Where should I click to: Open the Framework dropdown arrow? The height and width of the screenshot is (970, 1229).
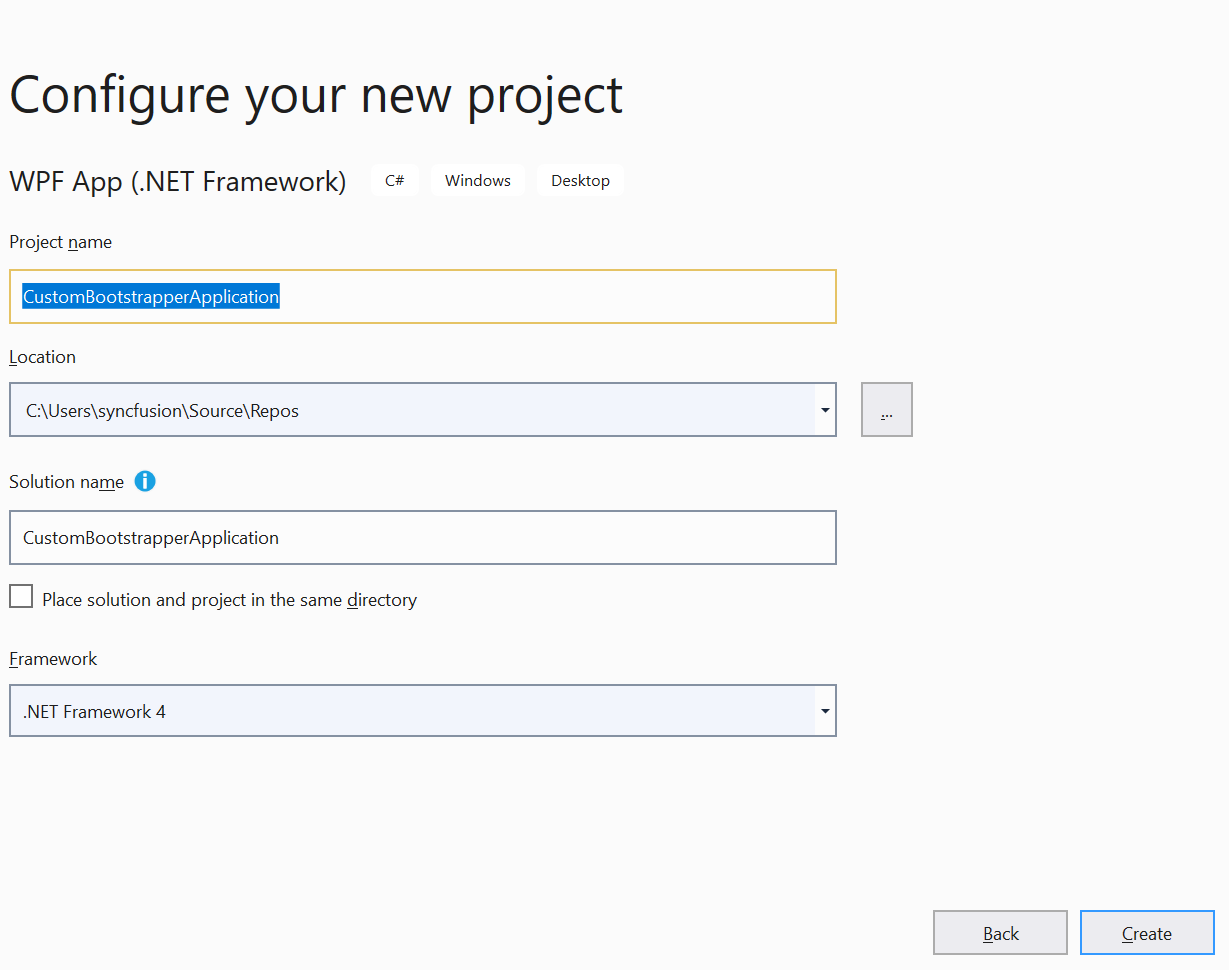point(825,711)
